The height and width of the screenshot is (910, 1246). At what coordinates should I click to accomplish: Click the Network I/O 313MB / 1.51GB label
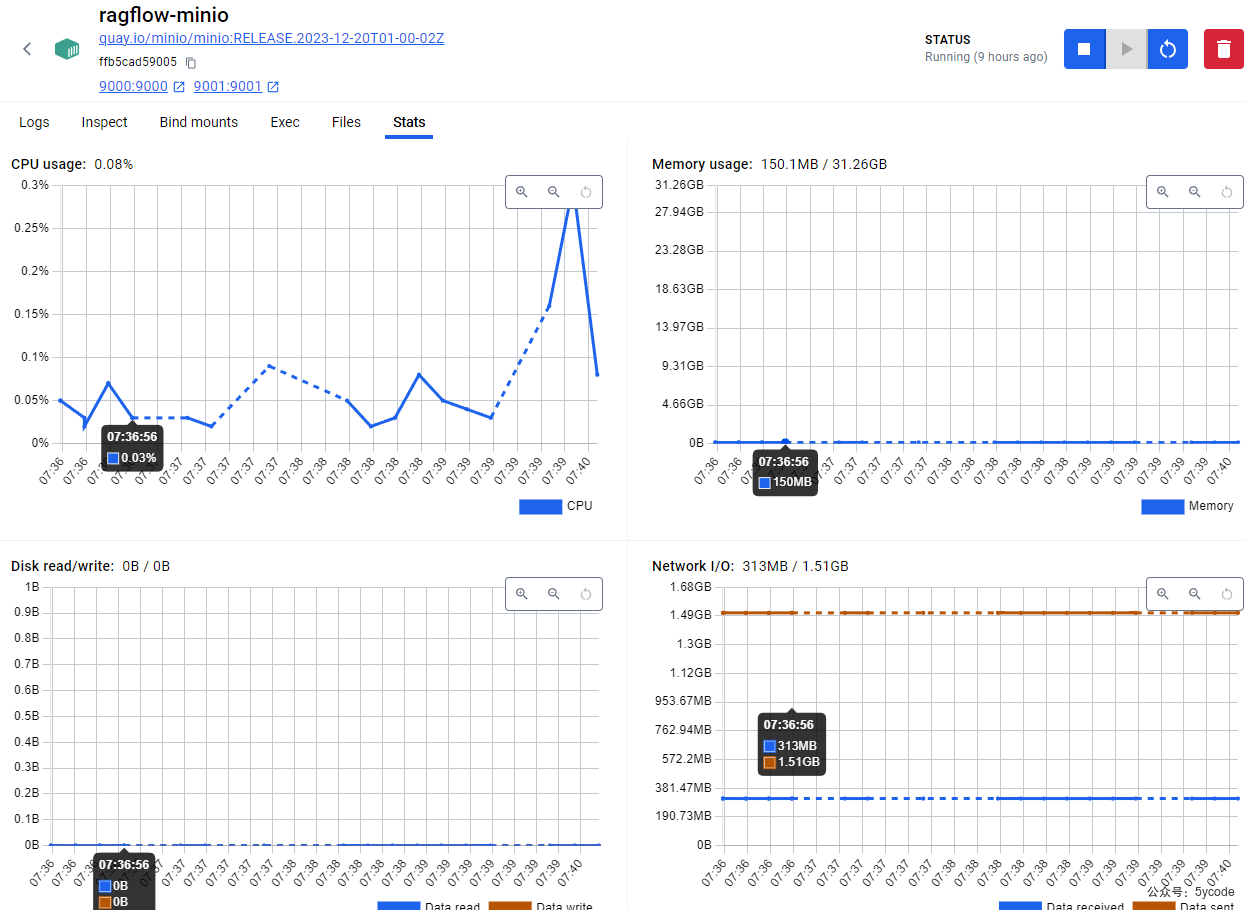click(x=750, y=566)
